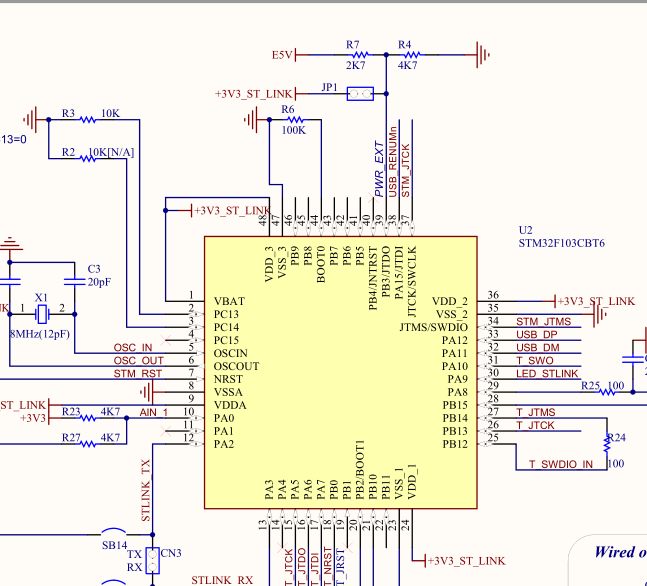The width and height of the screenshot is (647, 586).
Task: Click the PB2/BOOT1 pin name
Action: point(360,470)
